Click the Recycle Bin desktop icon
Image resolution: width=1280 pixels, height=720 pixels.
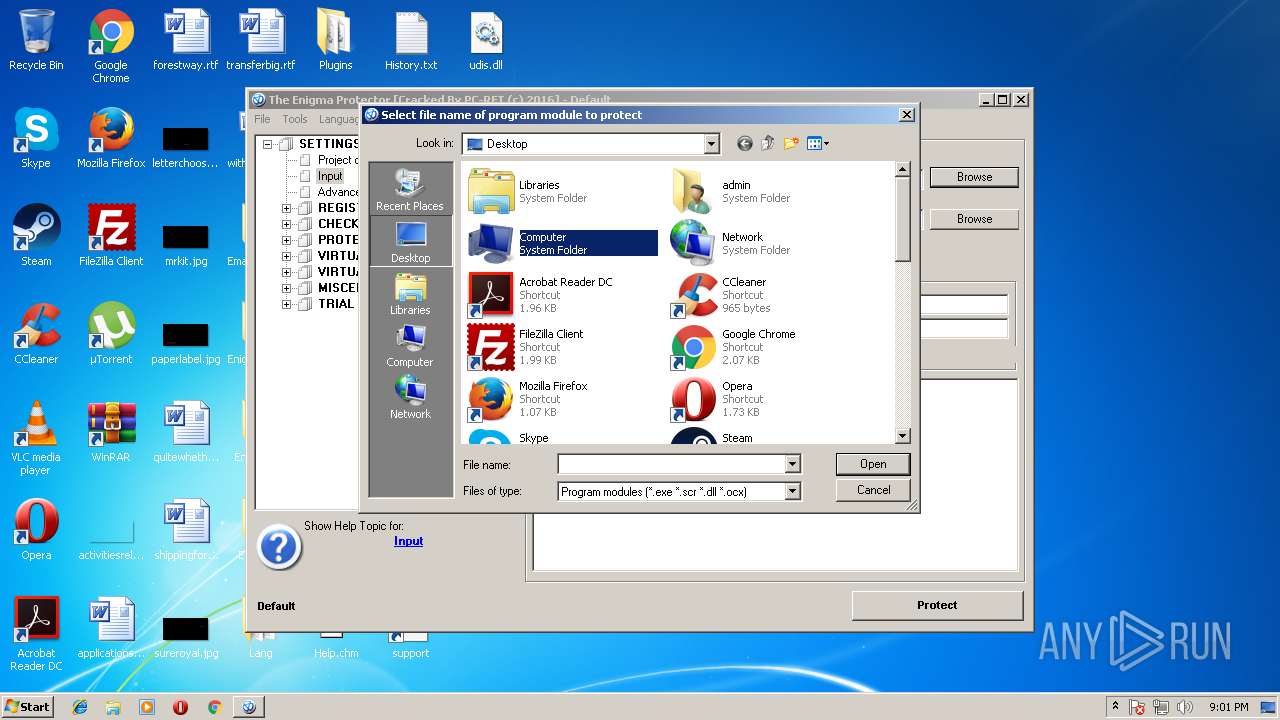tap(36, 40)
